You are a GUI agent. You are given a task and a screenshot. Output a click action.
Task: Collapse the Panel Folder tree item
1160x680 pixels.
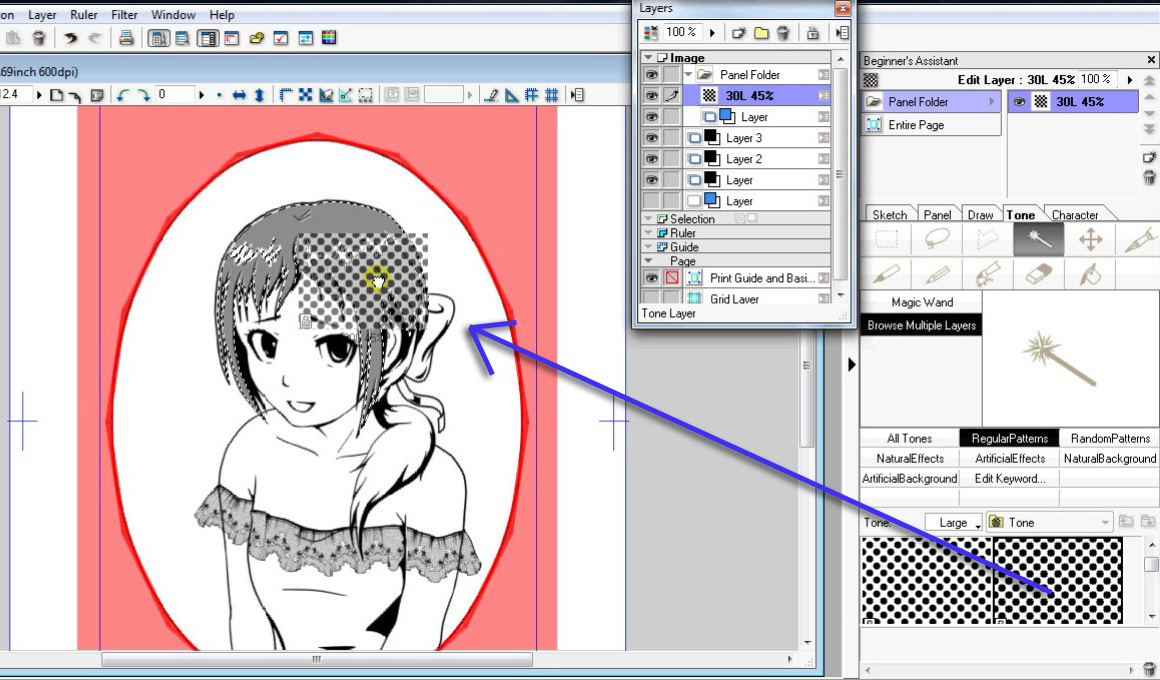(x=689, y=75)
